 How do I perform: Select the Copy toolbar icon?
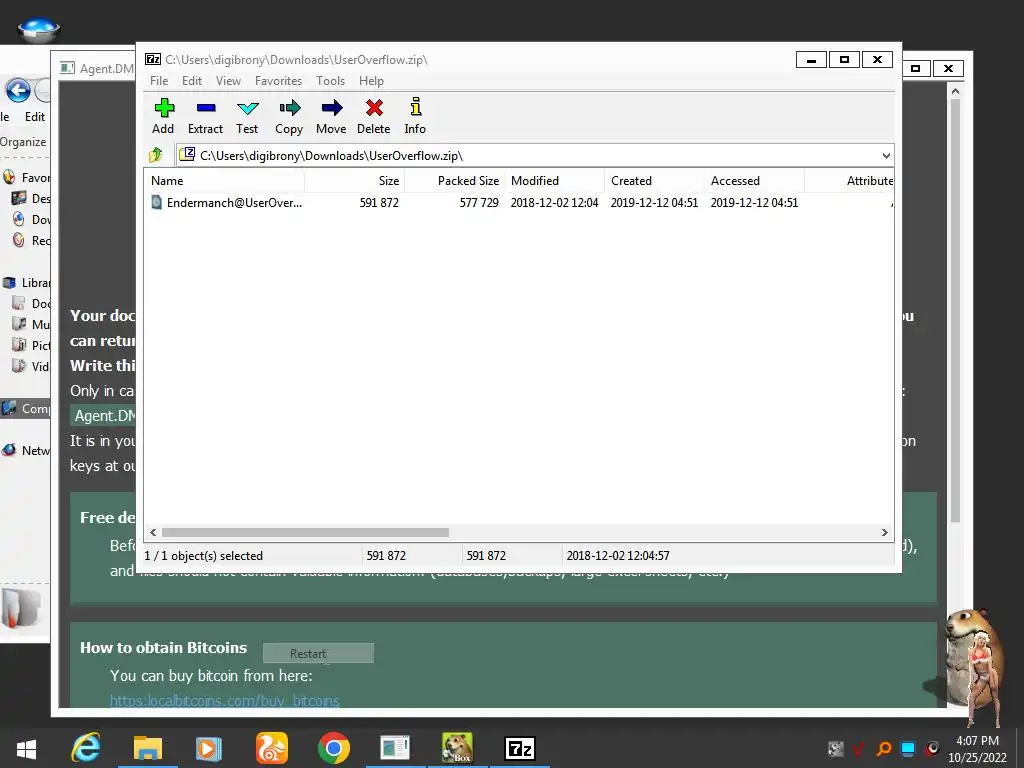click(289, 117)
